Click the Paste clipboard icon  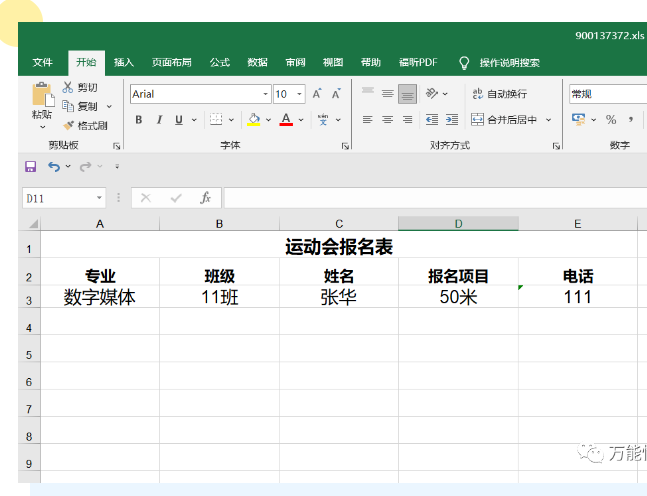[43, 94]
